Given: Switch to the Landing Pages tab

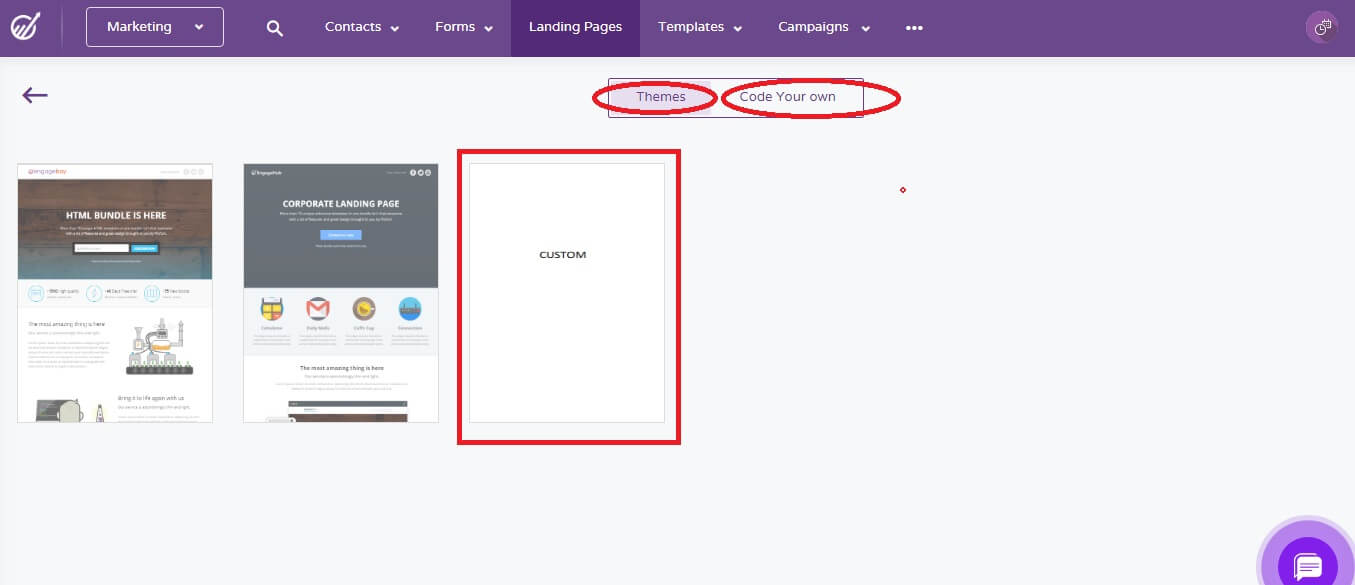Looking at the screenshot, I should point(575,27).
